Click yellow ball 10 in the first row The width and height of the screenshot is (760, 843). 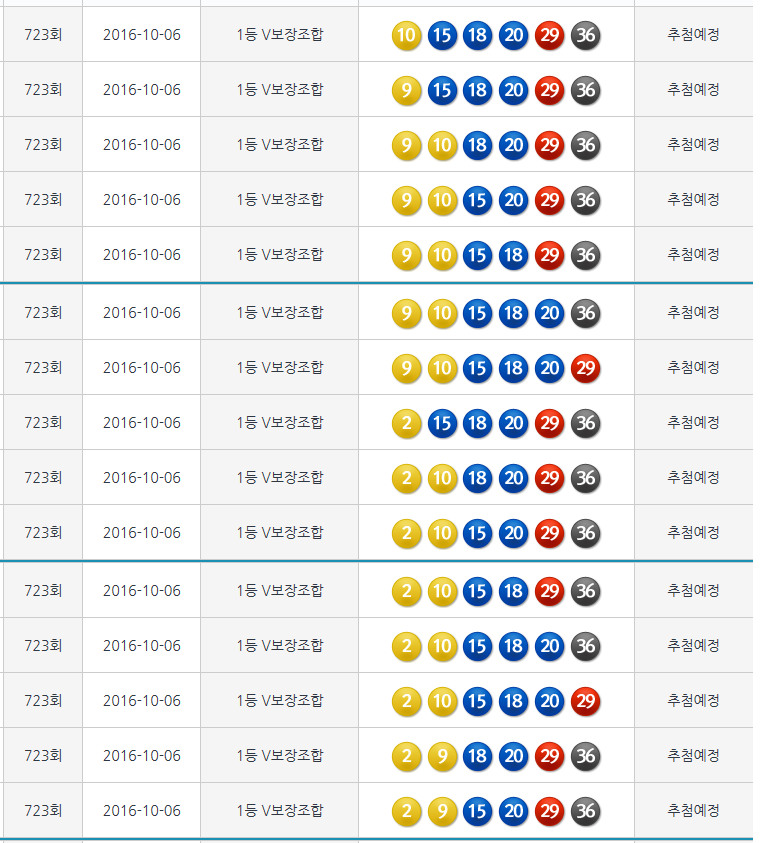pyautogui.click(x=406, y=36)
